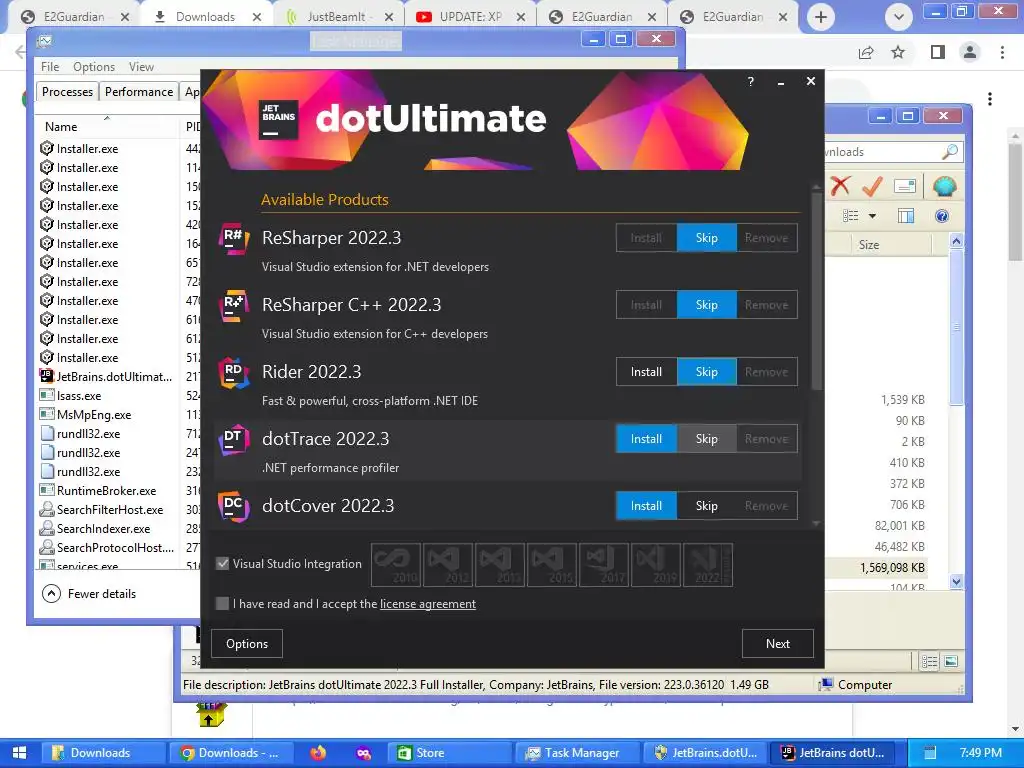This screenshot has height=768, width=1024.
Task: Click Chrome share page icon
Action: [866, 52]
